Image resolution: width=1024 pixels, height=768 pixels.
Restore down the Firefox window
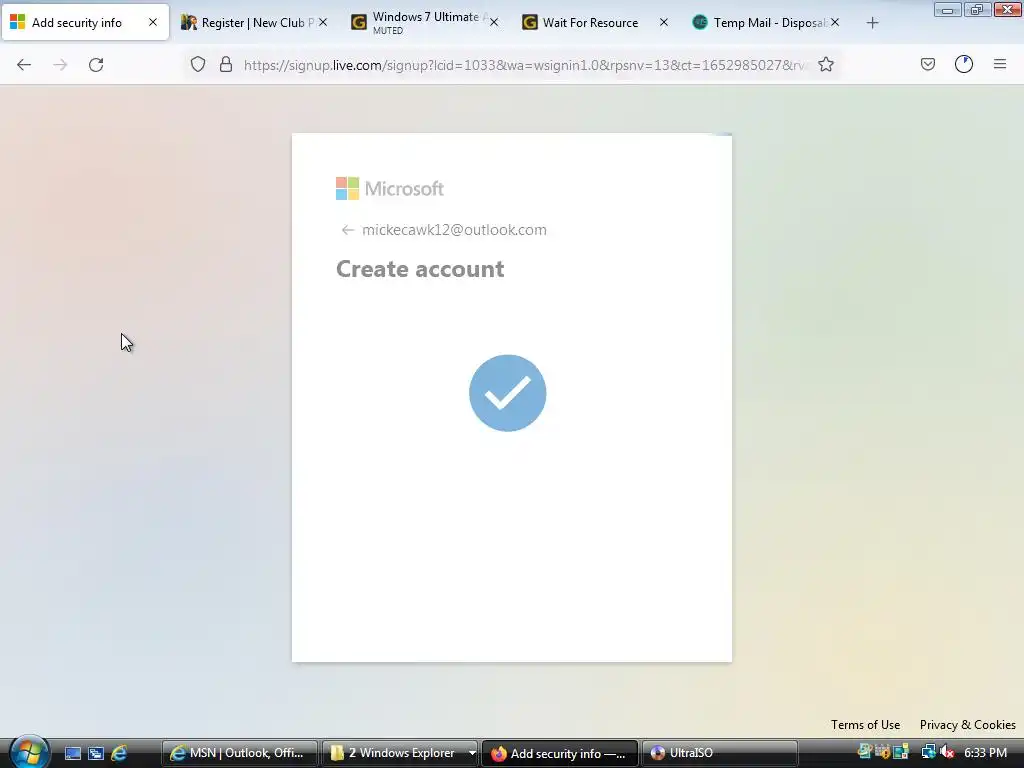[977, 10]
